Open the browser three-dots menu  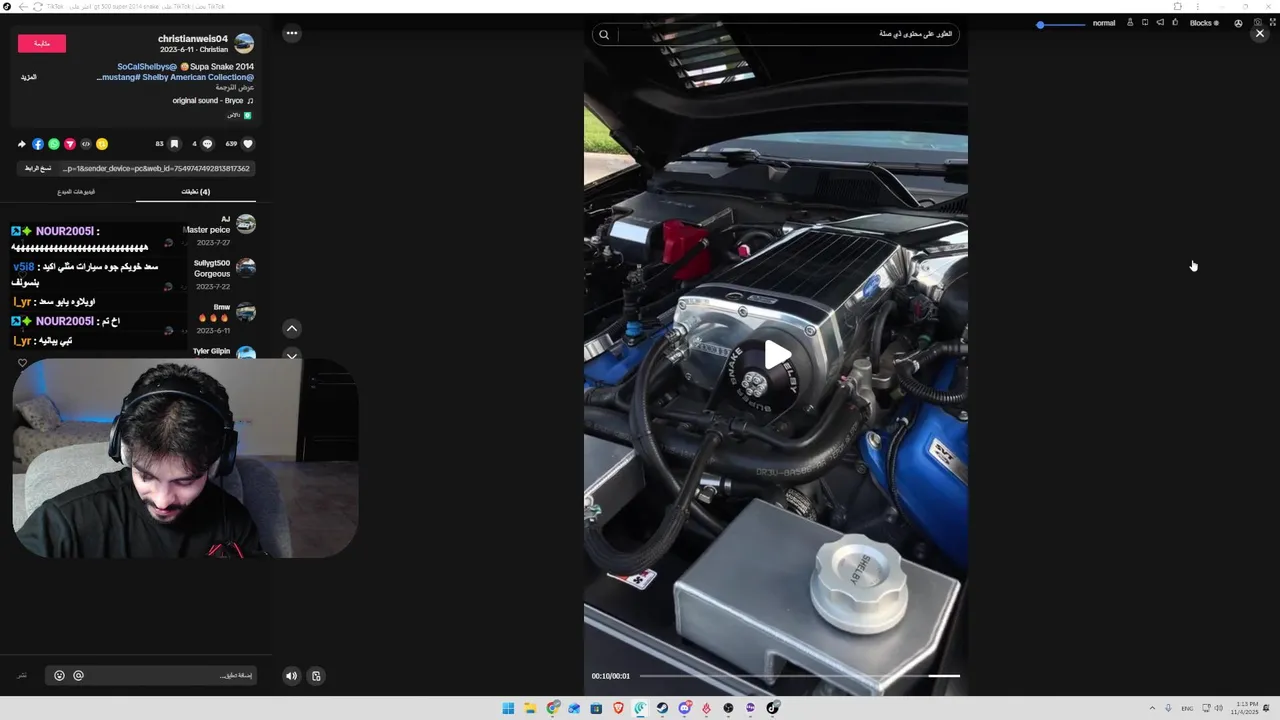point(1198,6)
